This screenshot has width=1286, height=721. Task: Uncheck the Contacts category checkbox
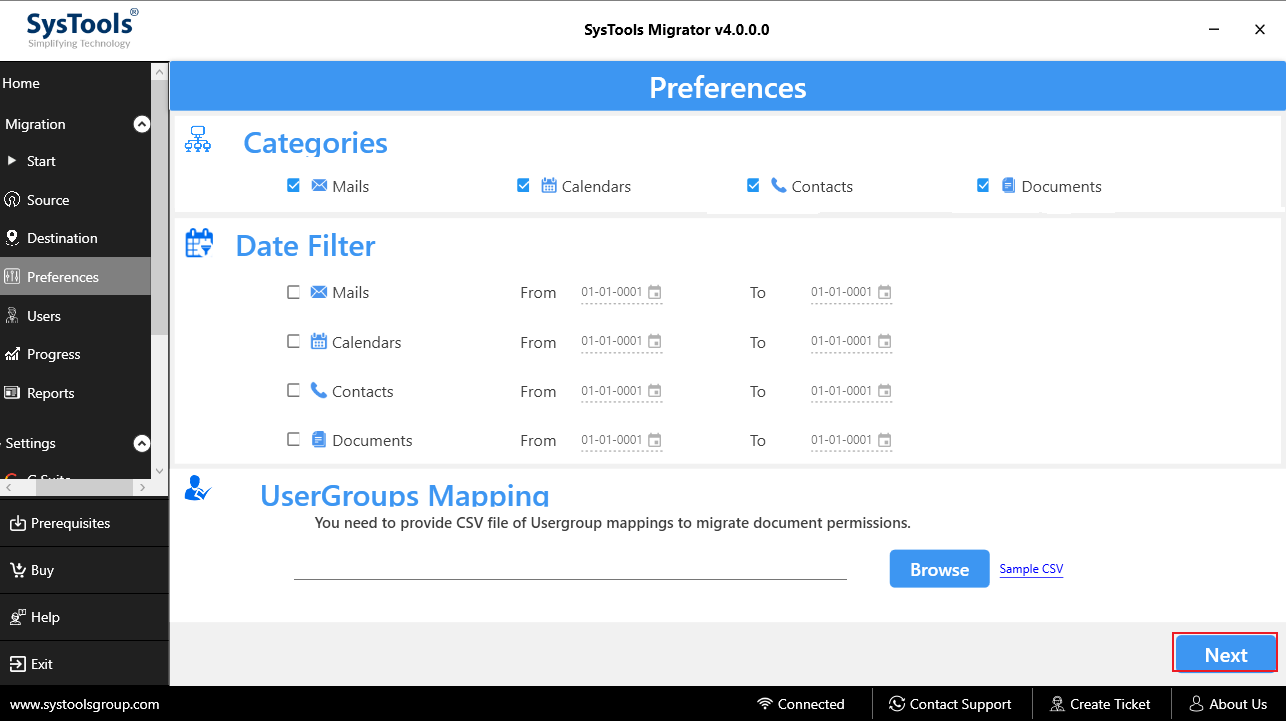(753, 185)
